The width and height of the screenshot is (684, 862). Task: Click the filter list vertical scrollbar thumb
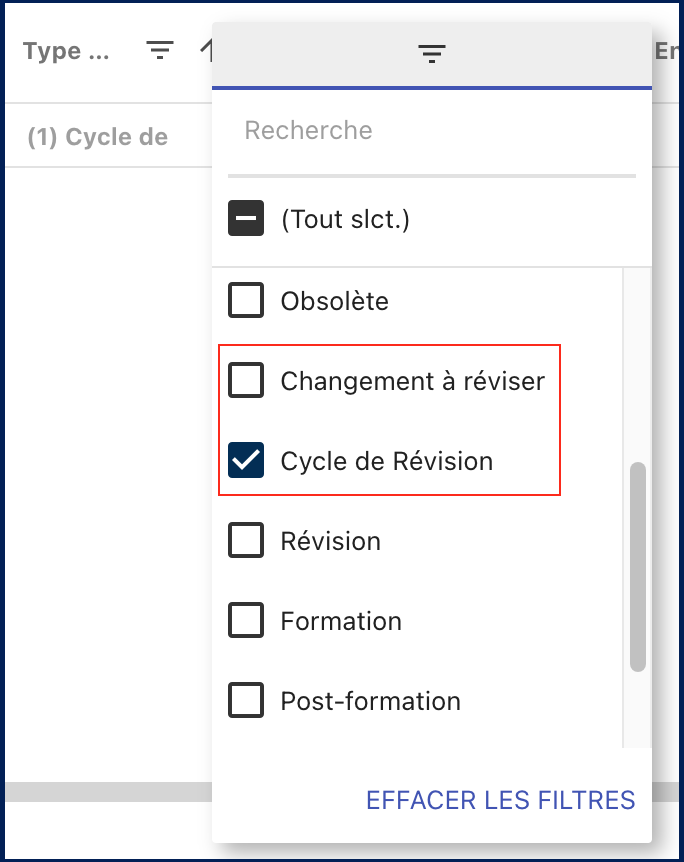638,565
